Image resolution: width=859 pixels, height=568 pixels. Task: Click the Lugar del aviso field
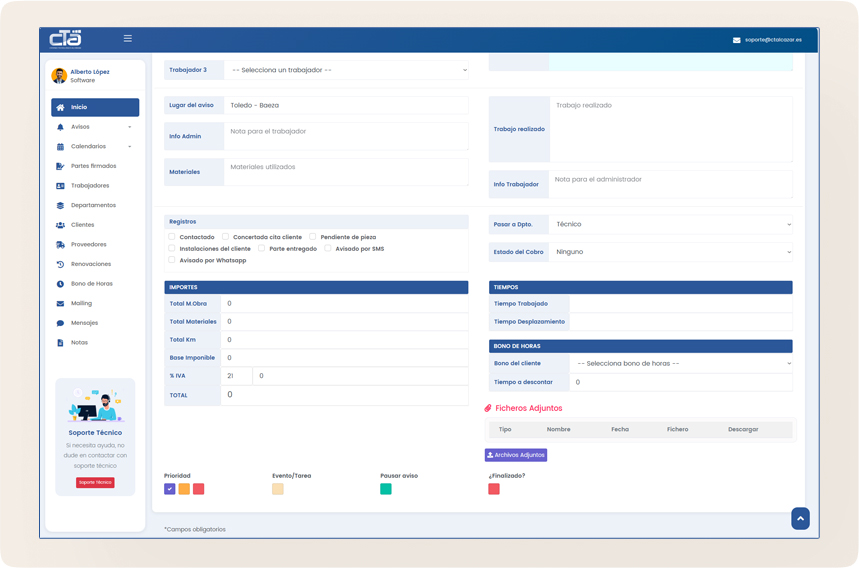point(346,105)
